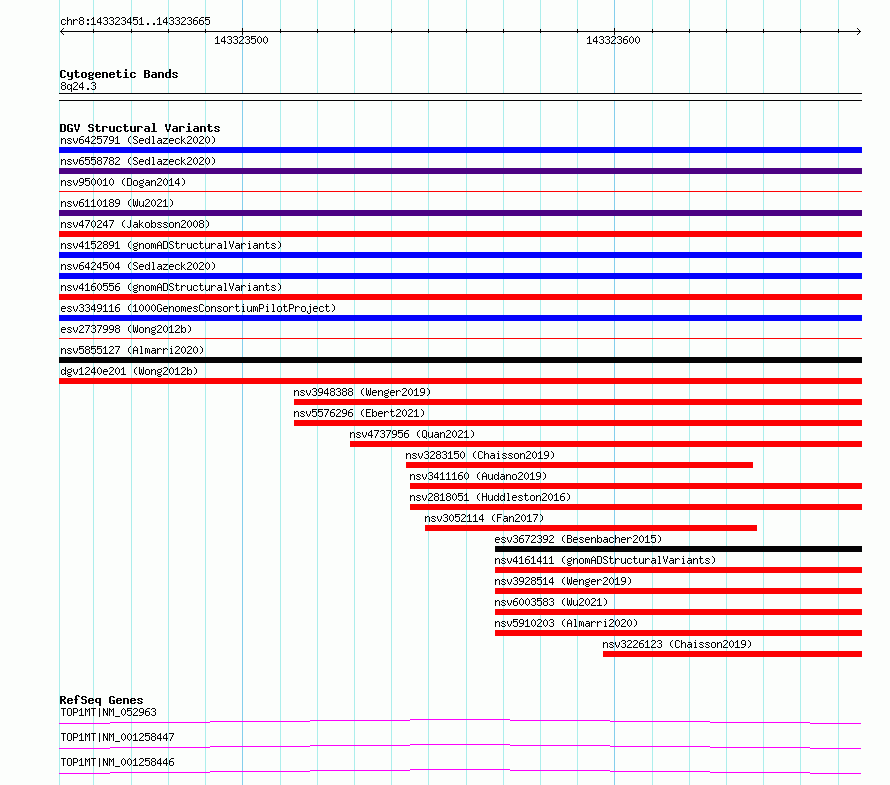Click the red bar under nsv3226123
The width and height of the screenshot is (890, 785).
click(x=732, y=654)
